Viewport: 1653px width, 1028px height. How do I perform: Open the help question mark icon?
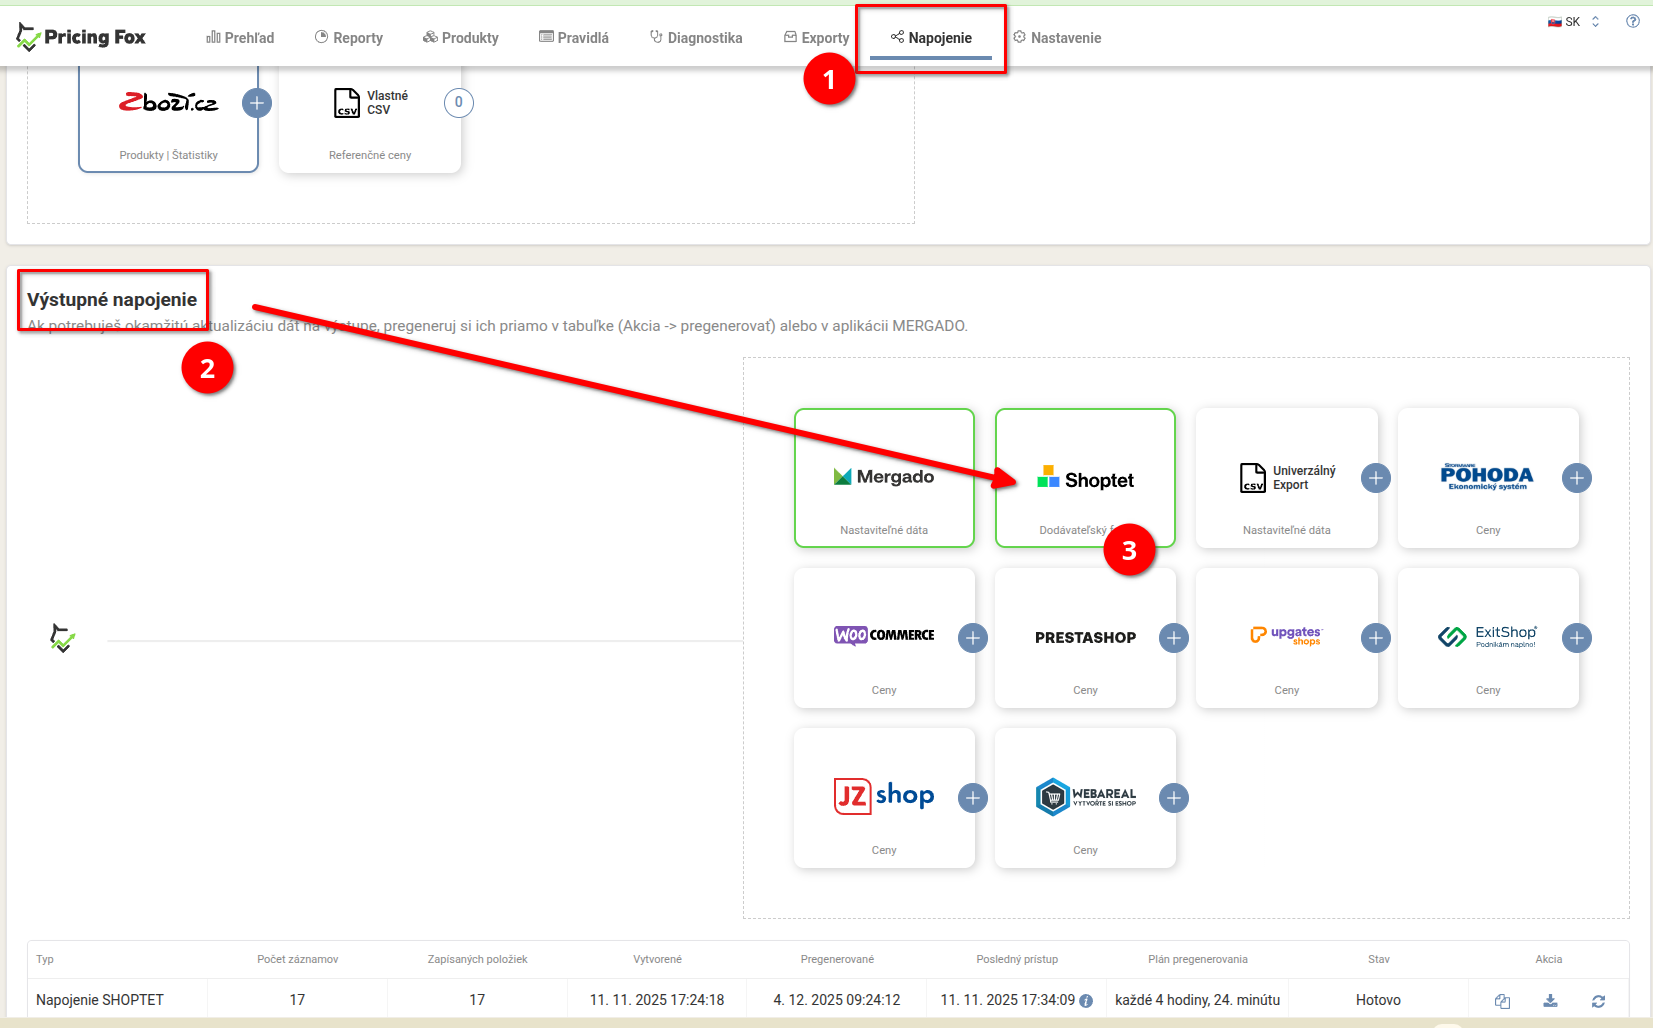pos(1632,21)
